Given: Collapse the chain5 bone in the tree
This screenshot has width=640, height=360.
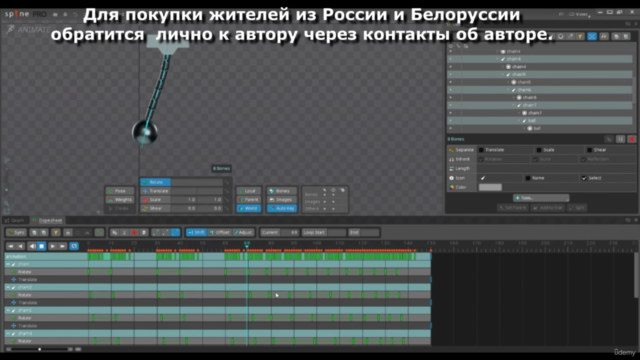Looking at the screenshot, I should coord(503,75).
